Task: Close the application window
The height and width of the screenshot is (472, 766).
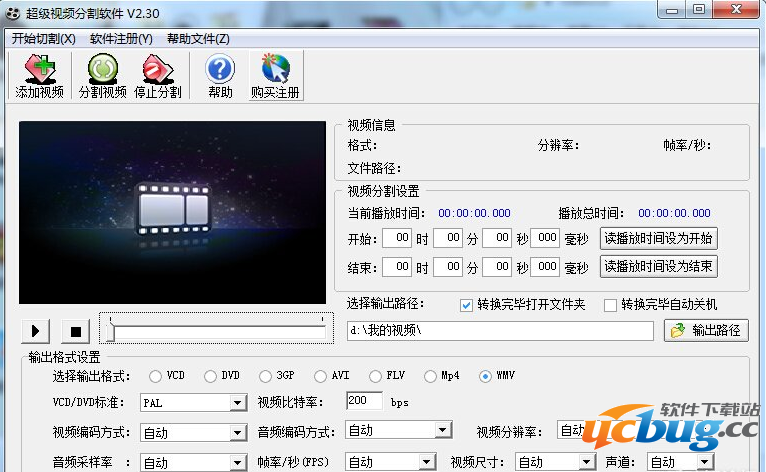Action: tap(736, 9)
